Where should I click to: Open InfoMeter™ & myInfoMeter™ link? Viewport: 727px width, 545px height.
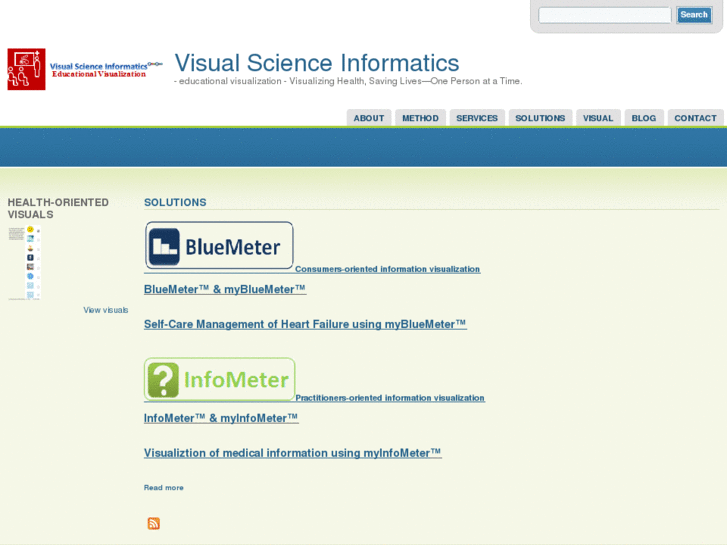221,418
